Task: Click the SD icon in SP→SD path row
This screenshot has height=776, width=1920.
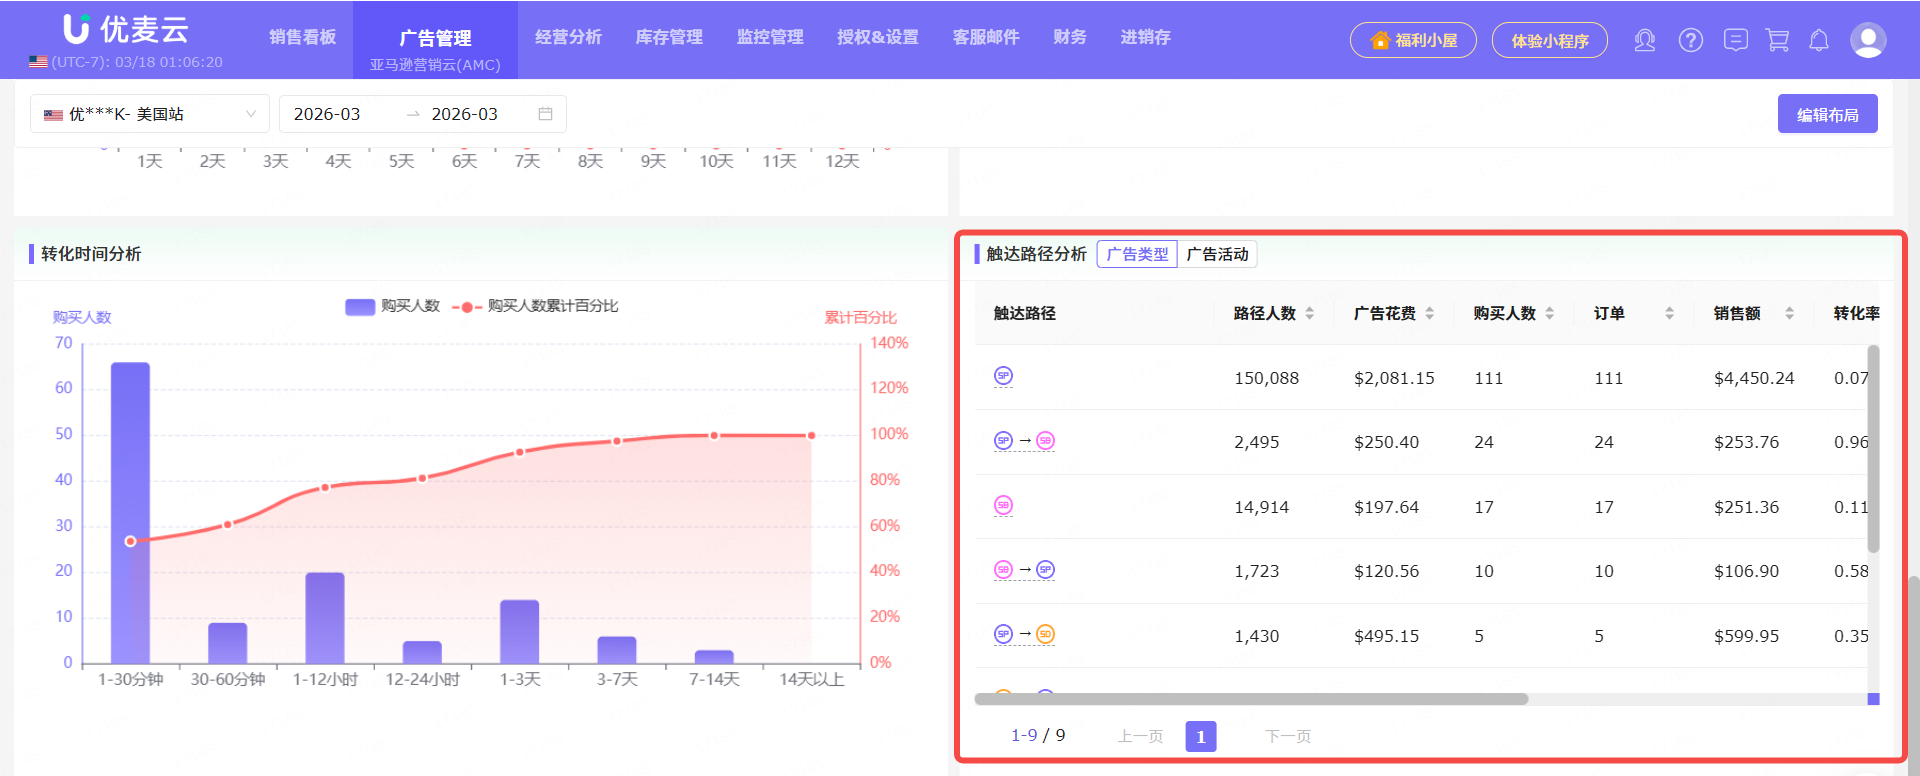Action: [x=1045, y=634]
